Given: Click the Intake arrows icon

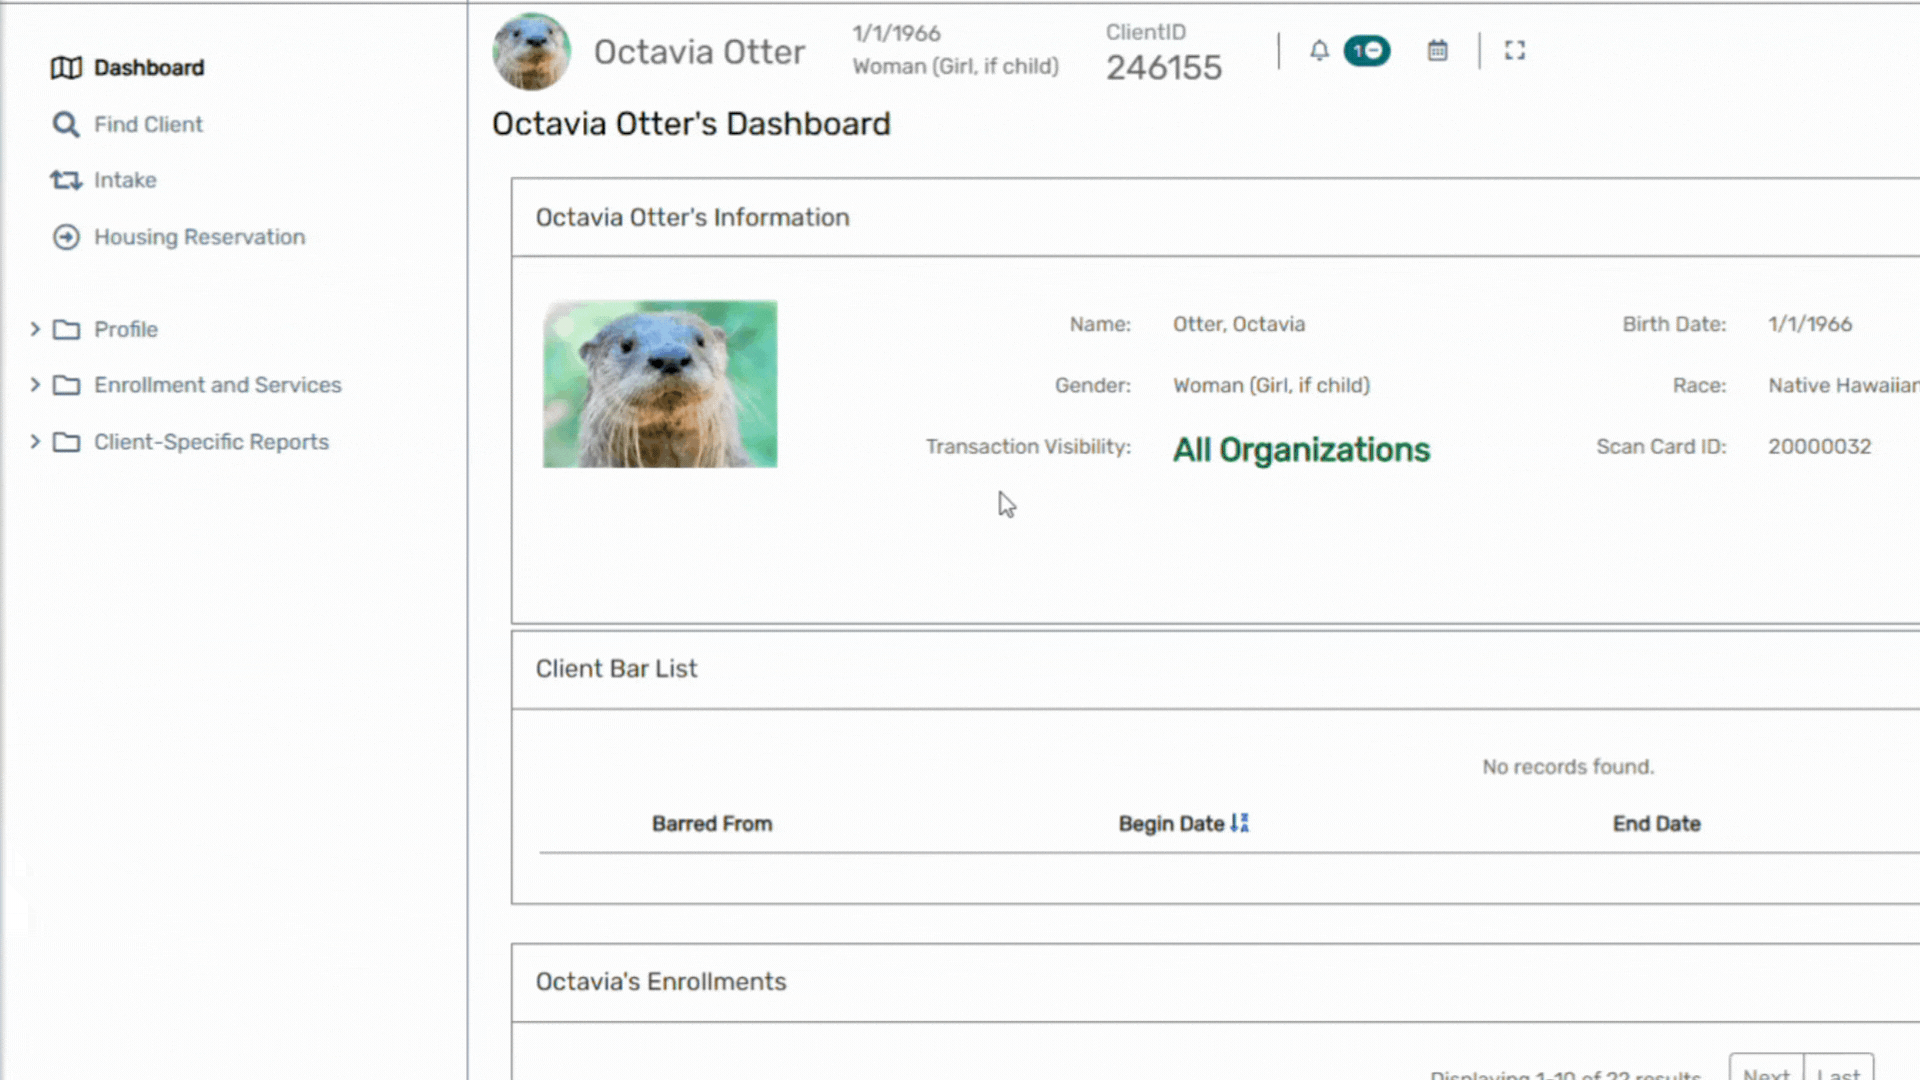Looking at the screenshot, I should (66, 181).
